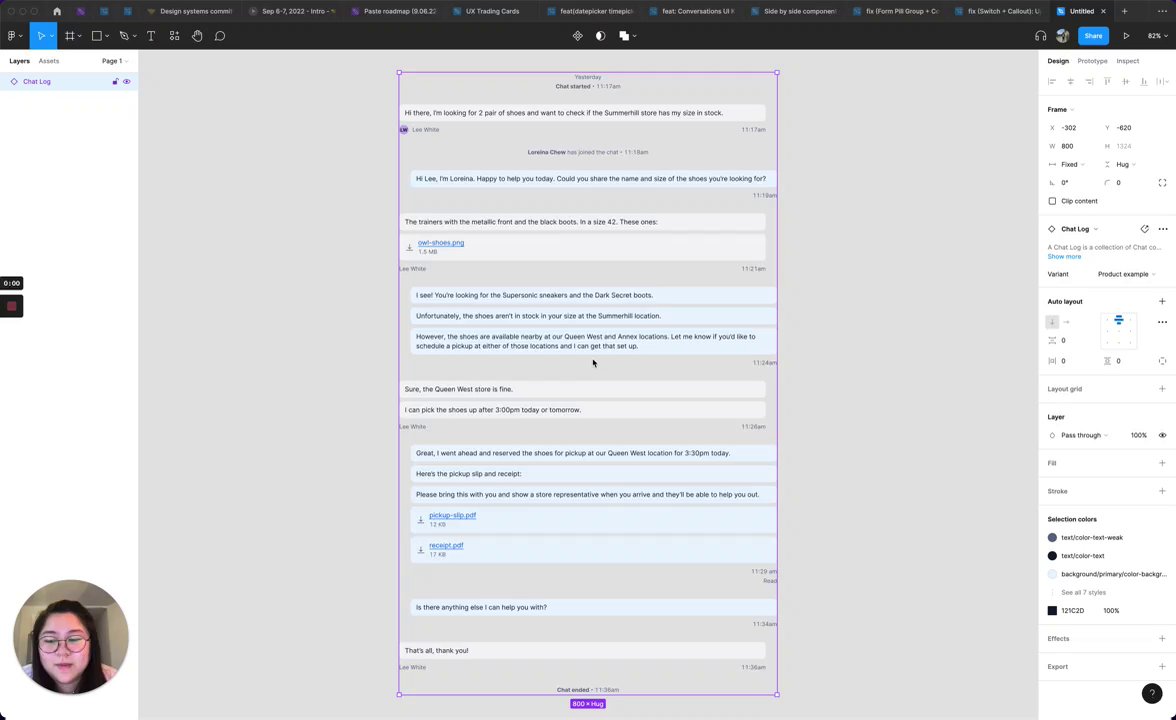The image size is (1176, 720).
Task: Align selection horizontal centers
Action: point(1070,81)
